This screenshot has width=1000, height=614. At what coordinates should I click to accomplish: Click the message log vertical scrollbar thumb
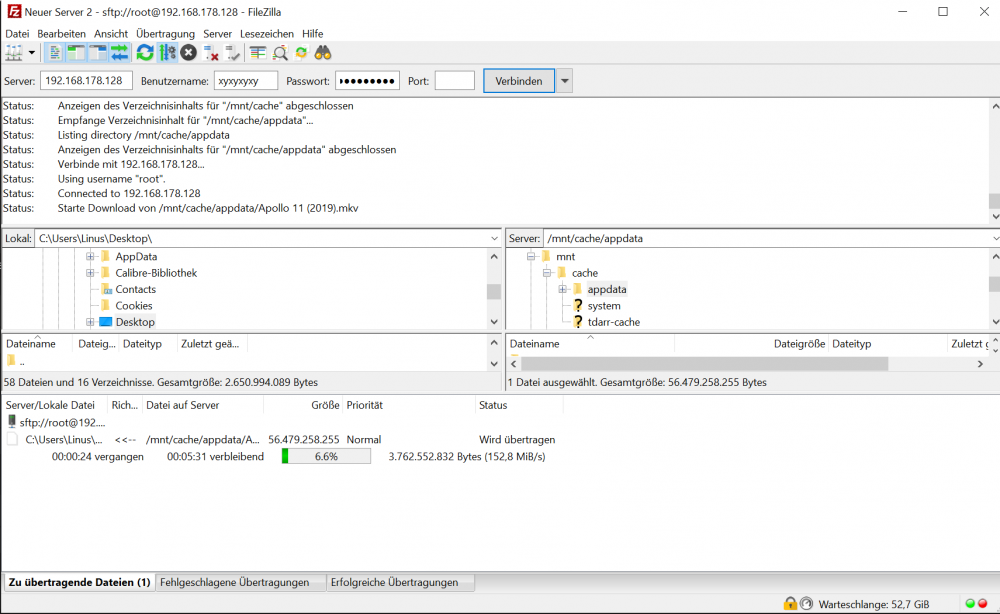point(994,201)
